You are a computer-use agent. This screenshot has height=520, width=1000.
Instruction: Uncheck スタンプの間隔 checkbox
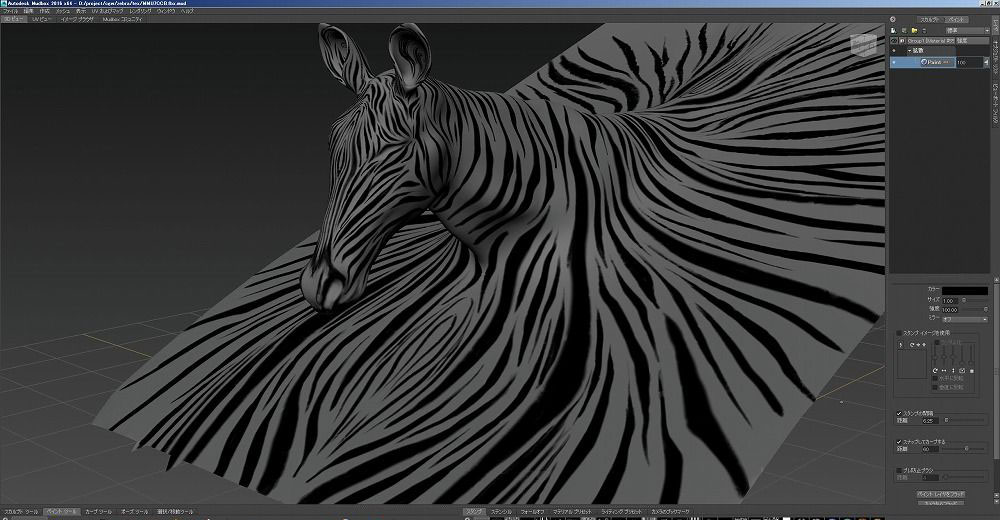(899, 413)
